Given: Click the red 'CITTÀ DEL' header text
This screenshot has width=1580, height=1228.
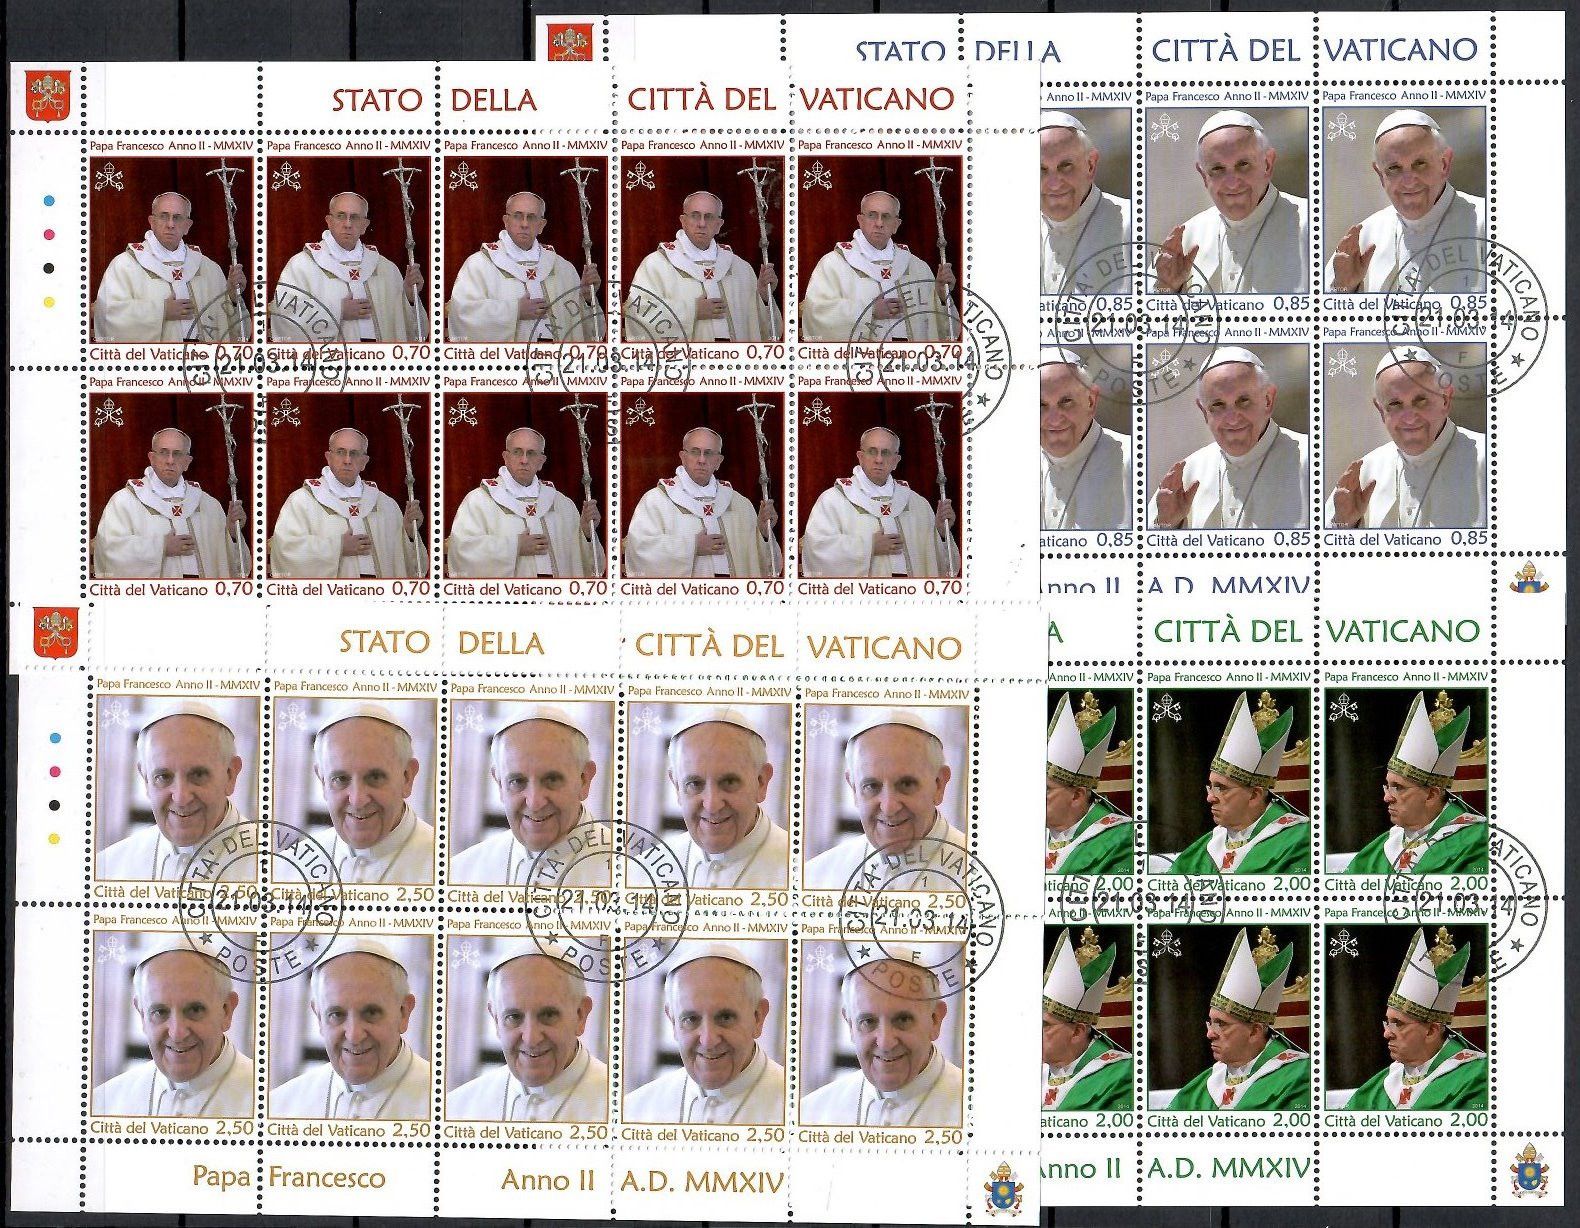Looking at the screenshot, I should tap(701, 98).
